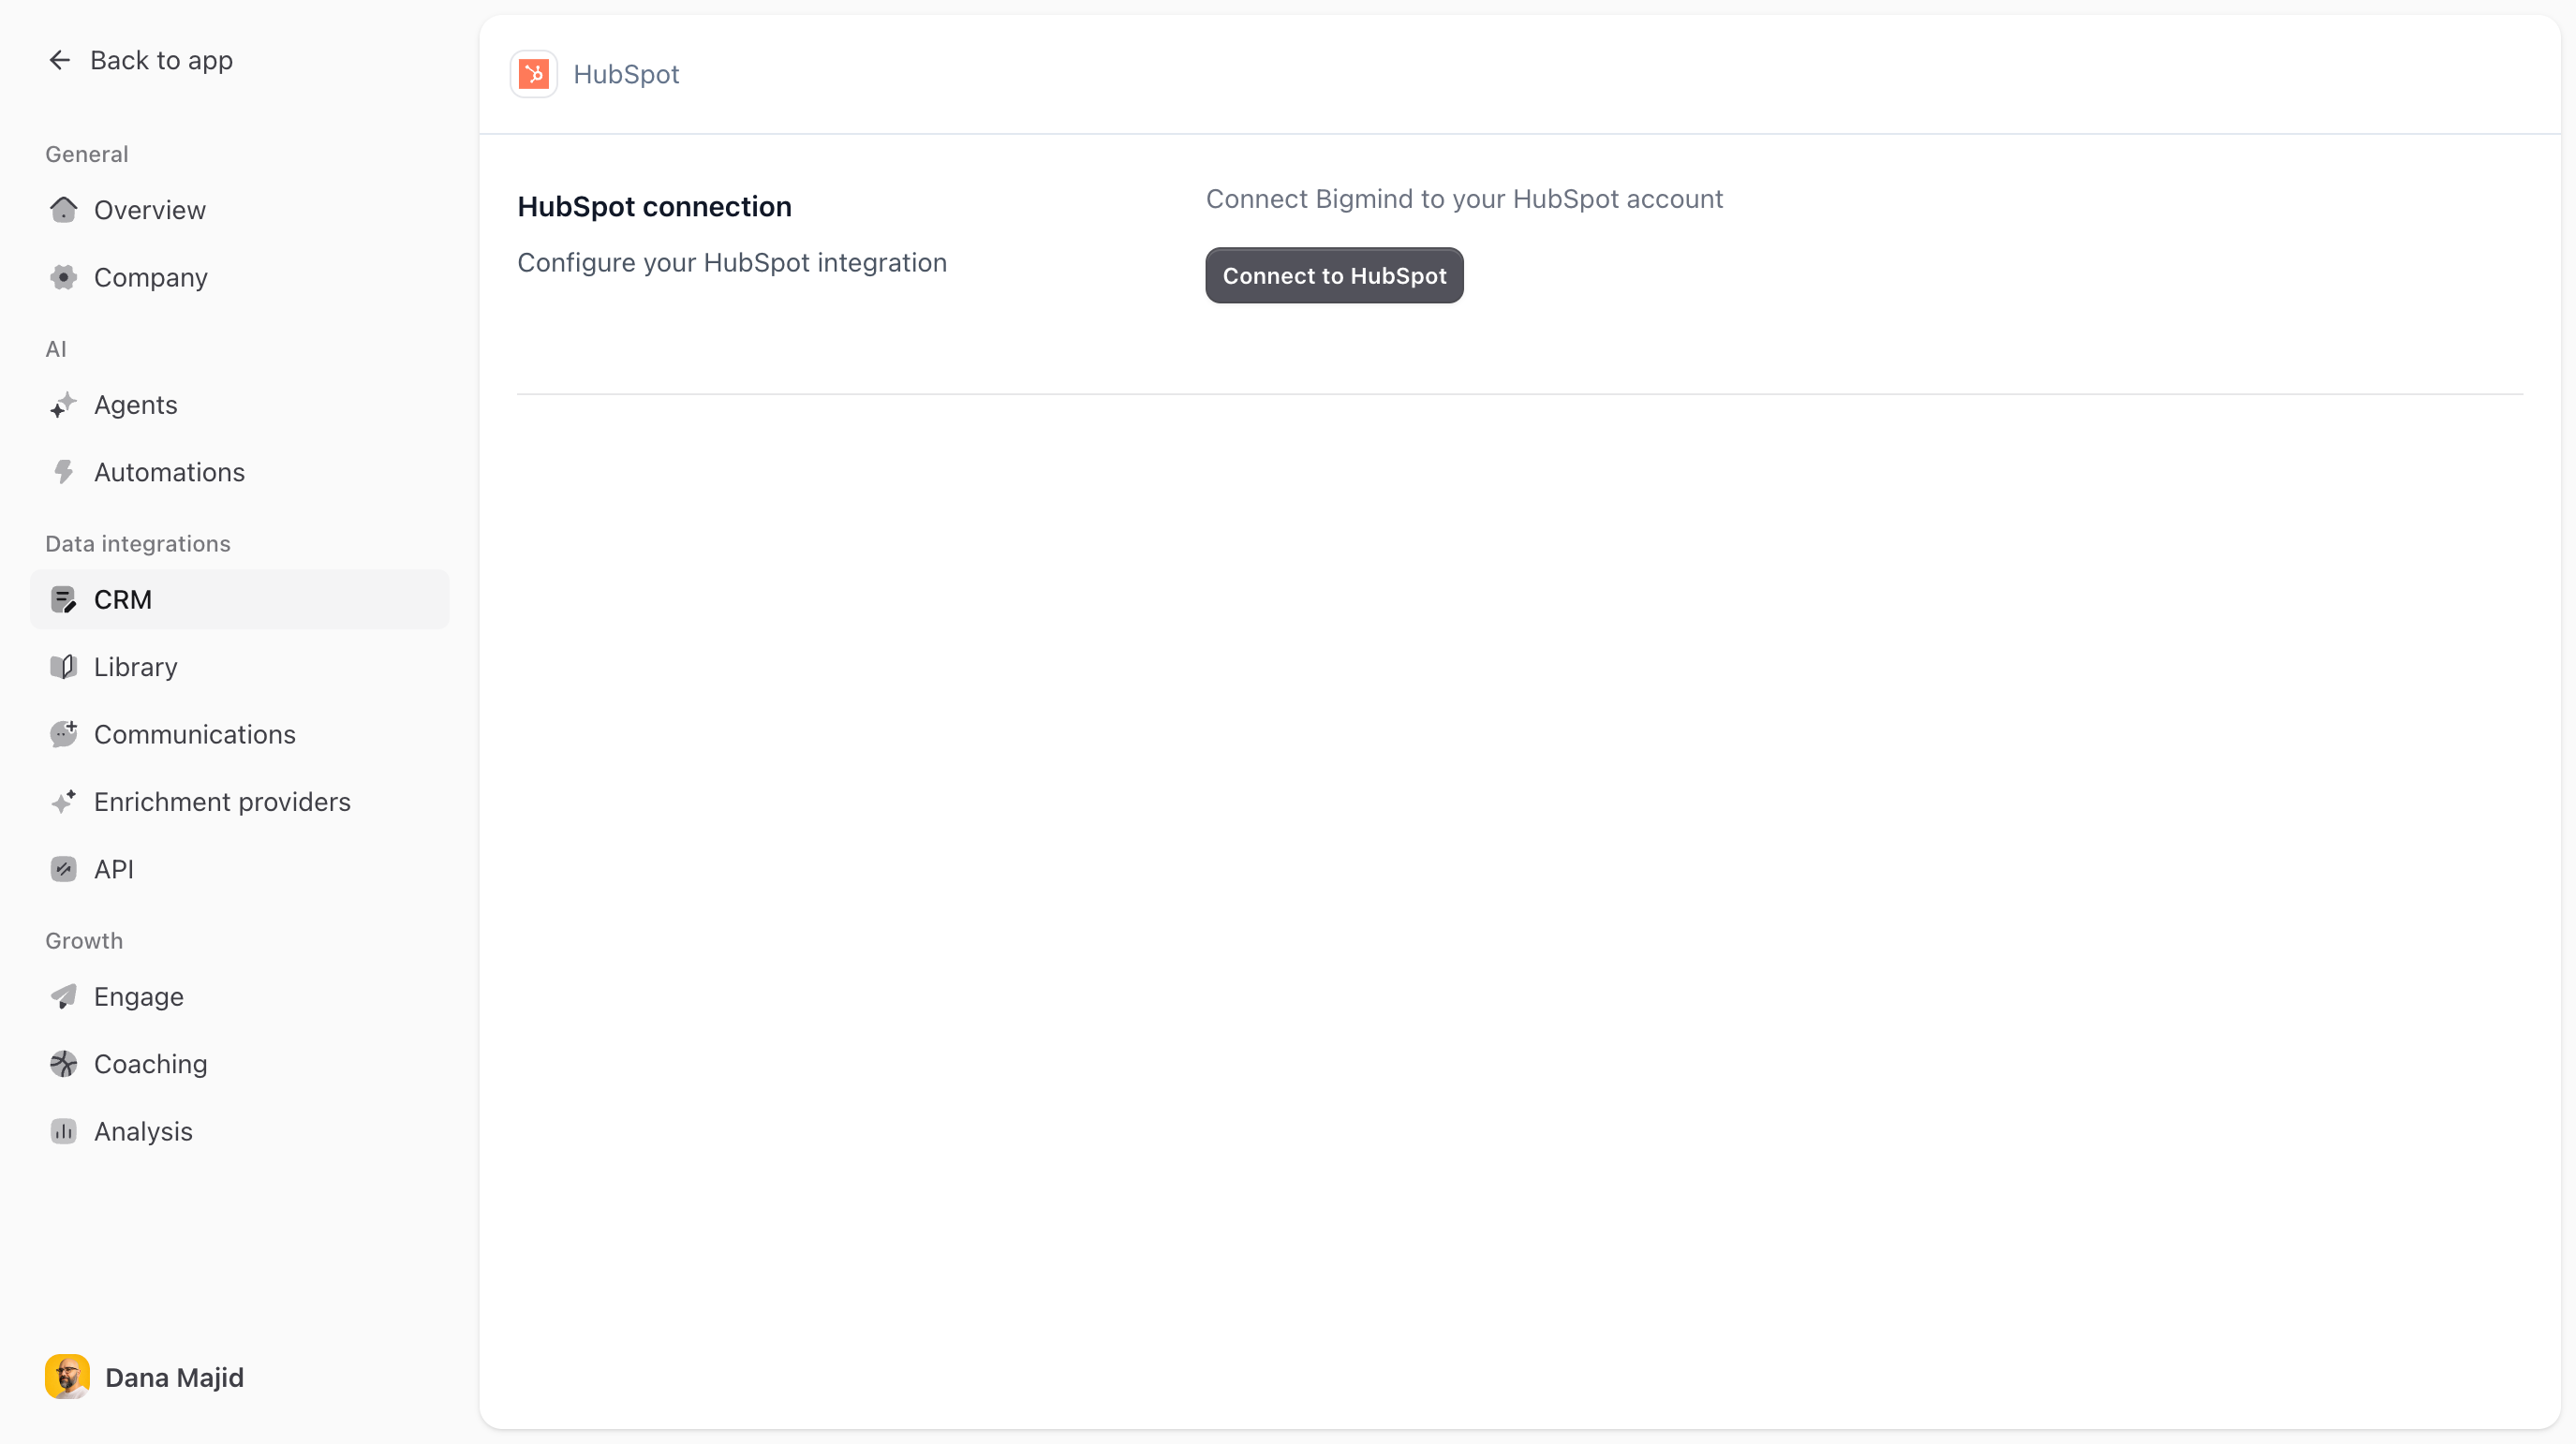Open the Overview settings page
The image size is (2576, 1444).
coord(240,210)
